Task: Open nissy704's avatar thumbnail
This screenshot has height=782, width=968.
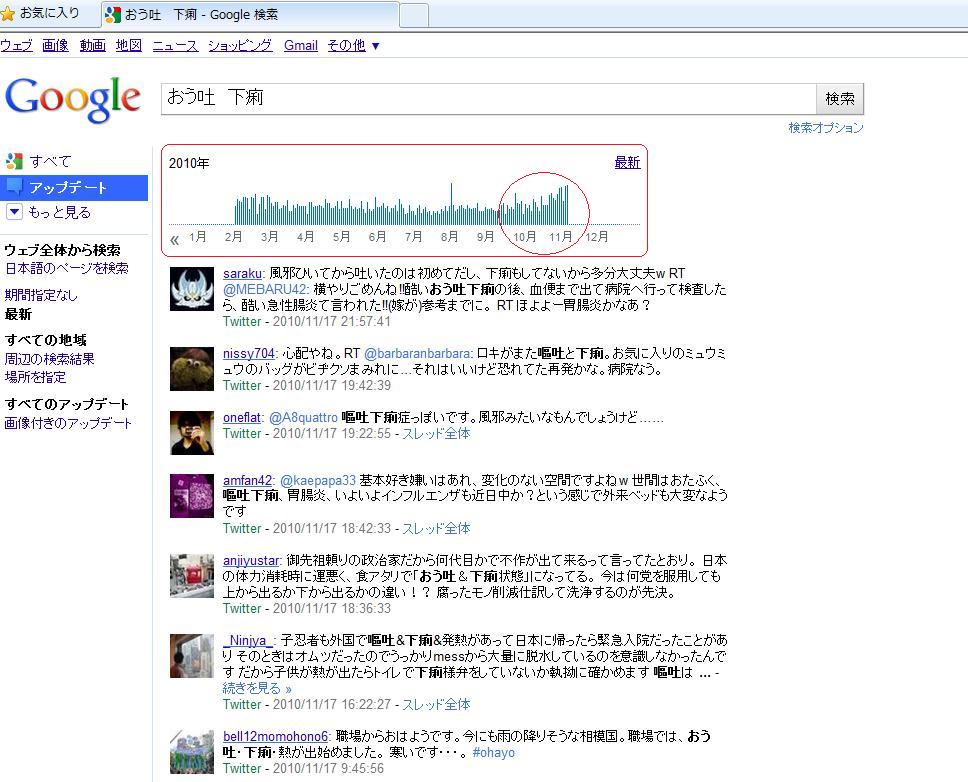Action: coord(192,369)
